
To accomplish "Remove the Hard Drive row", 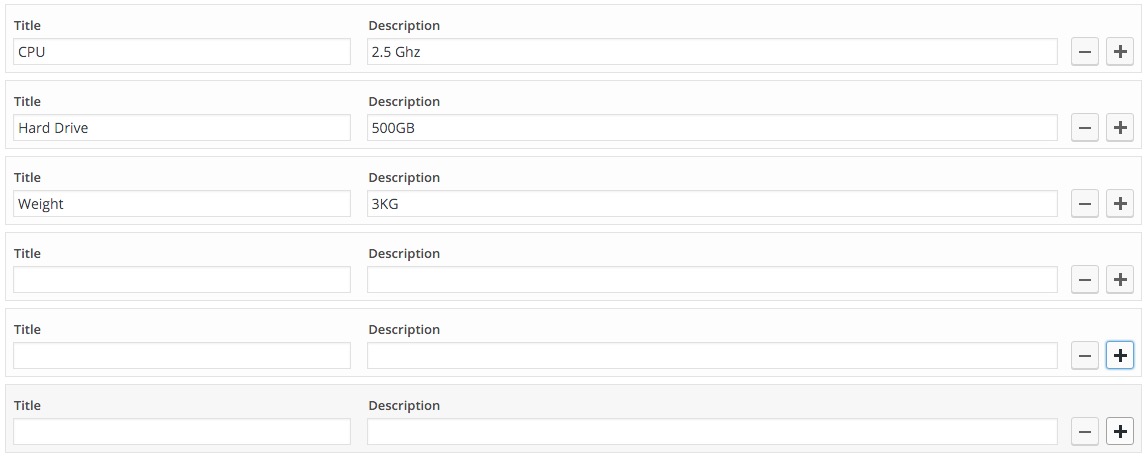I will 1085,128.
